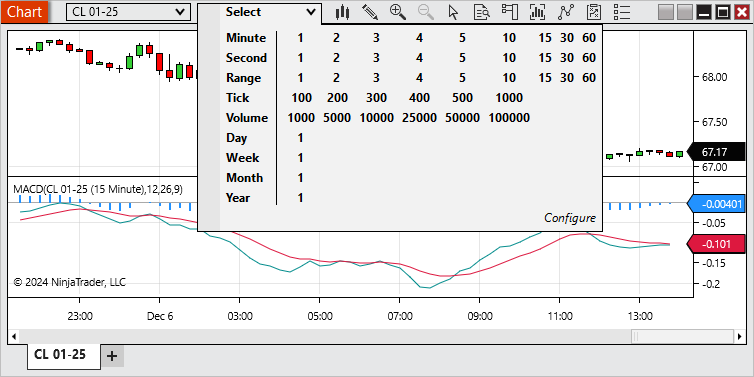The image size is (754, 377).
Task: Select the Drawing Tools pencil icon
Action: pos(370,12)
